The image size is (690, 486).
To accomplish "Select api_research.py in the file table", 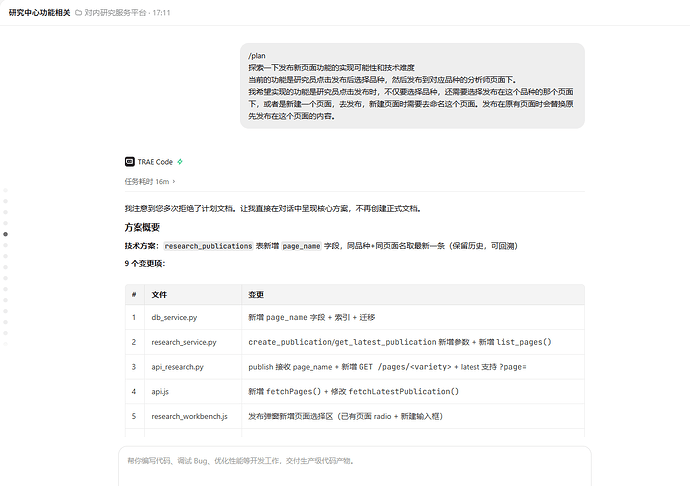I will click(x=177, y=367).
